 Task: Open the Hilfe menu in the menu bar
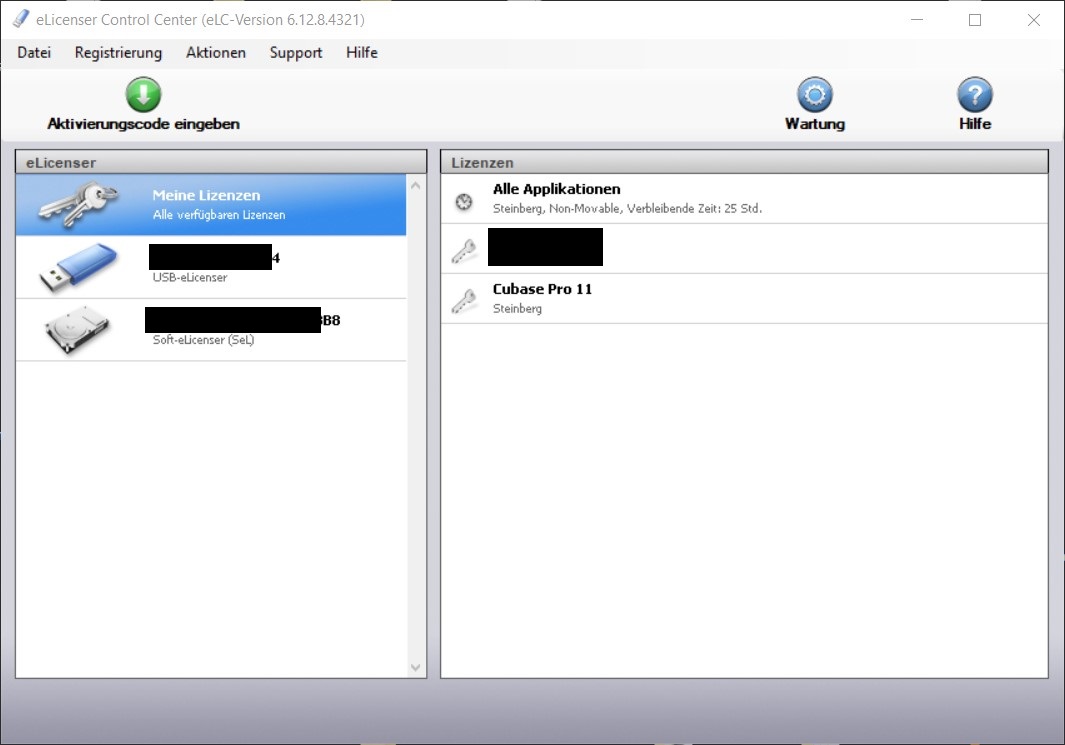pos(361,52)
